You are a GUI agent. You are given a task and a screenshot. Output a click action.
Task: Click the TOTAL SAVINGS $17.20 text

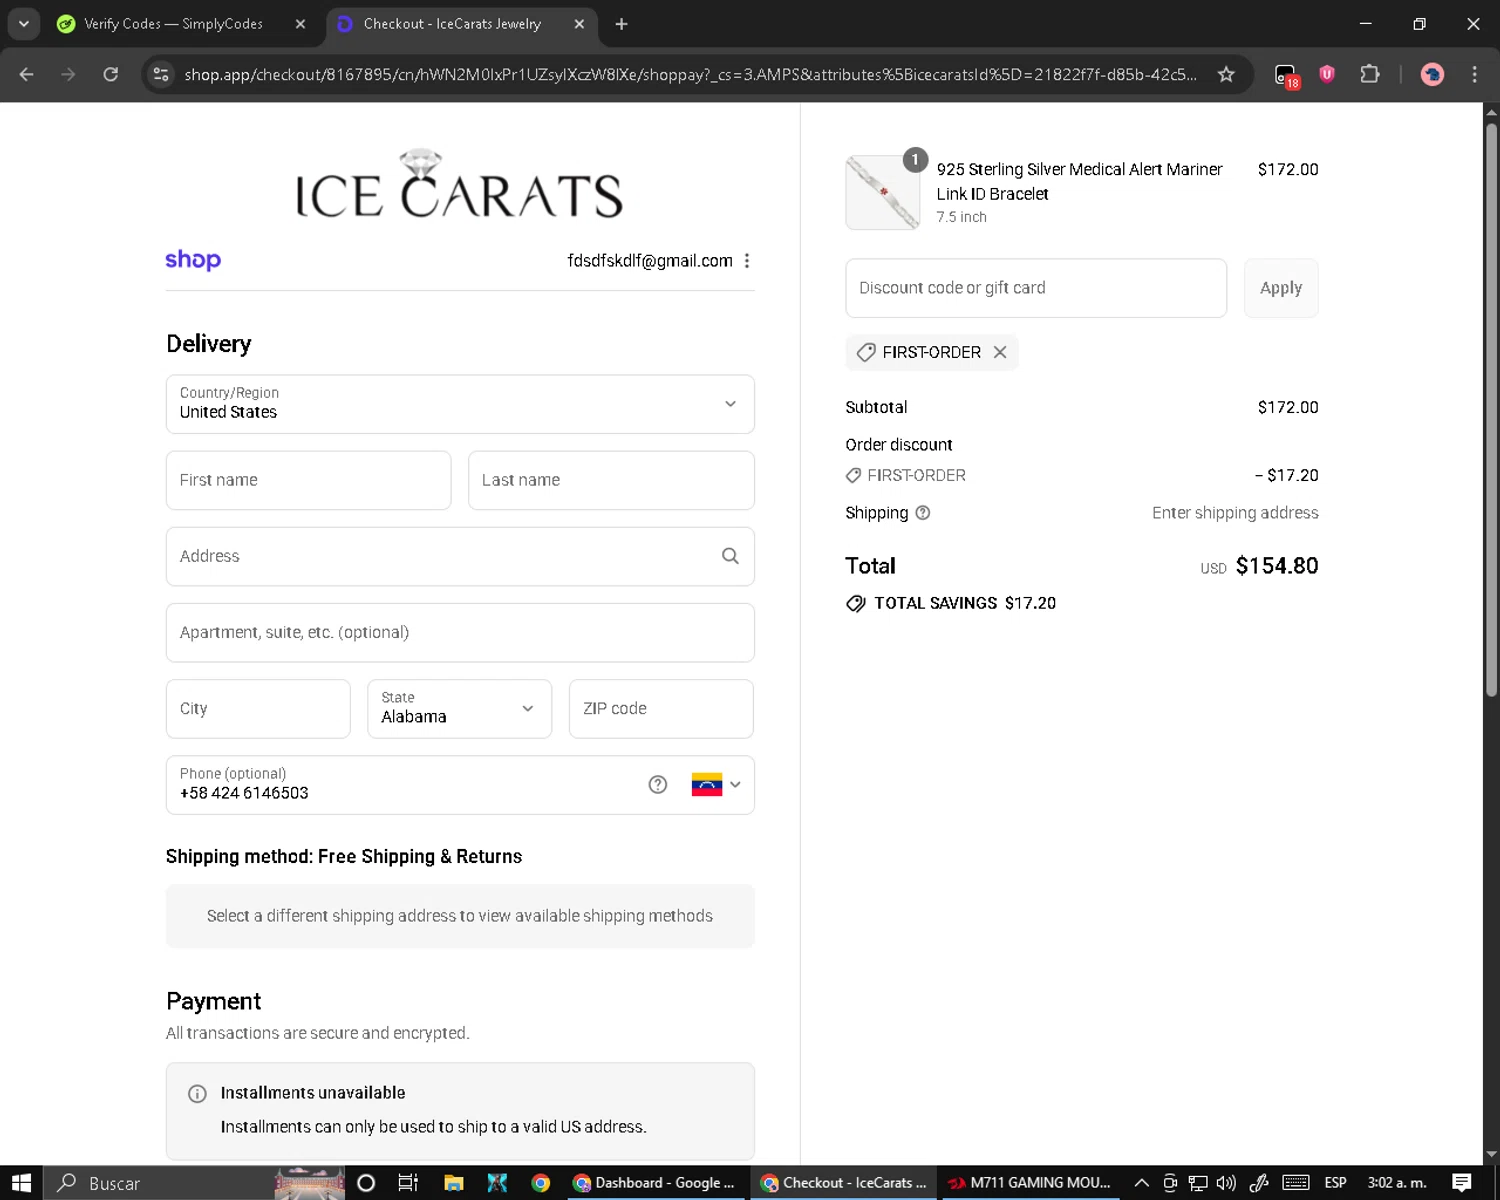point(951,603)
